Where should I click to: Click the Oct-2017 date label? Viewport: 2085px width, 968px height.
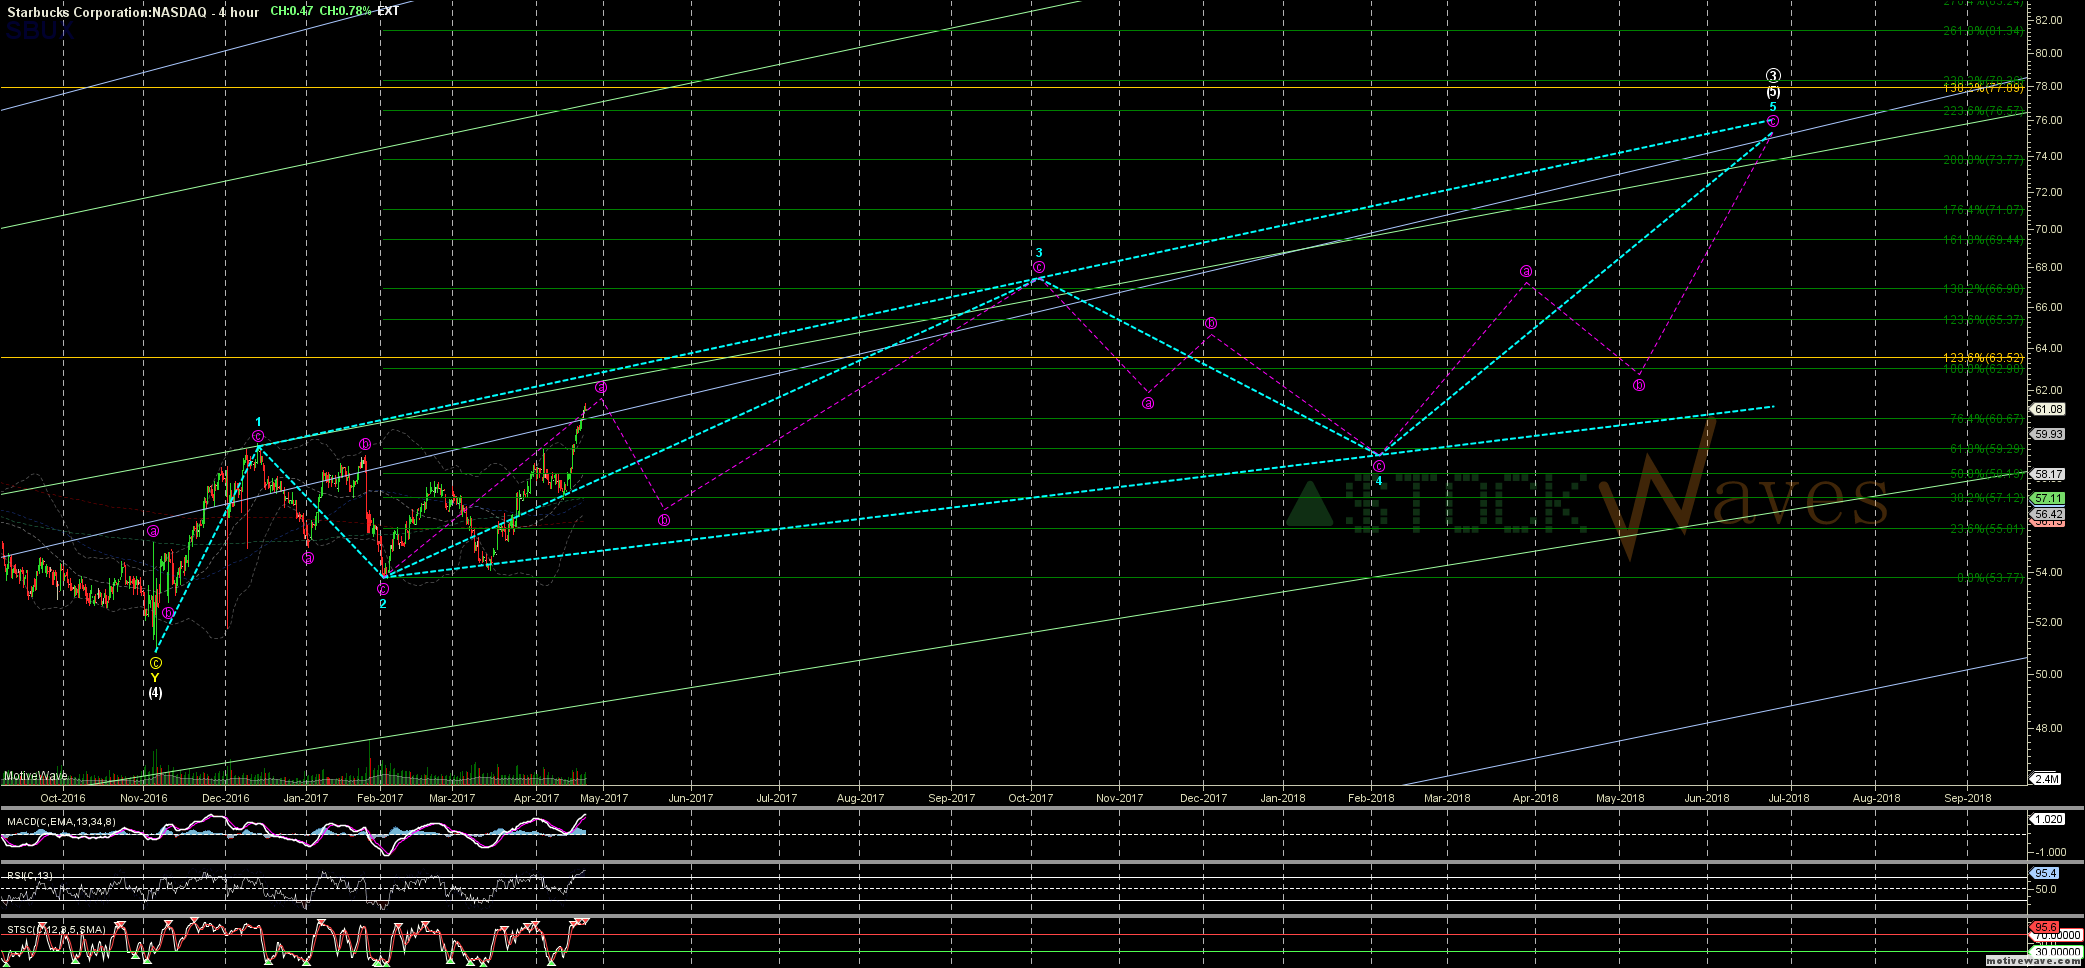point(1031,798)
